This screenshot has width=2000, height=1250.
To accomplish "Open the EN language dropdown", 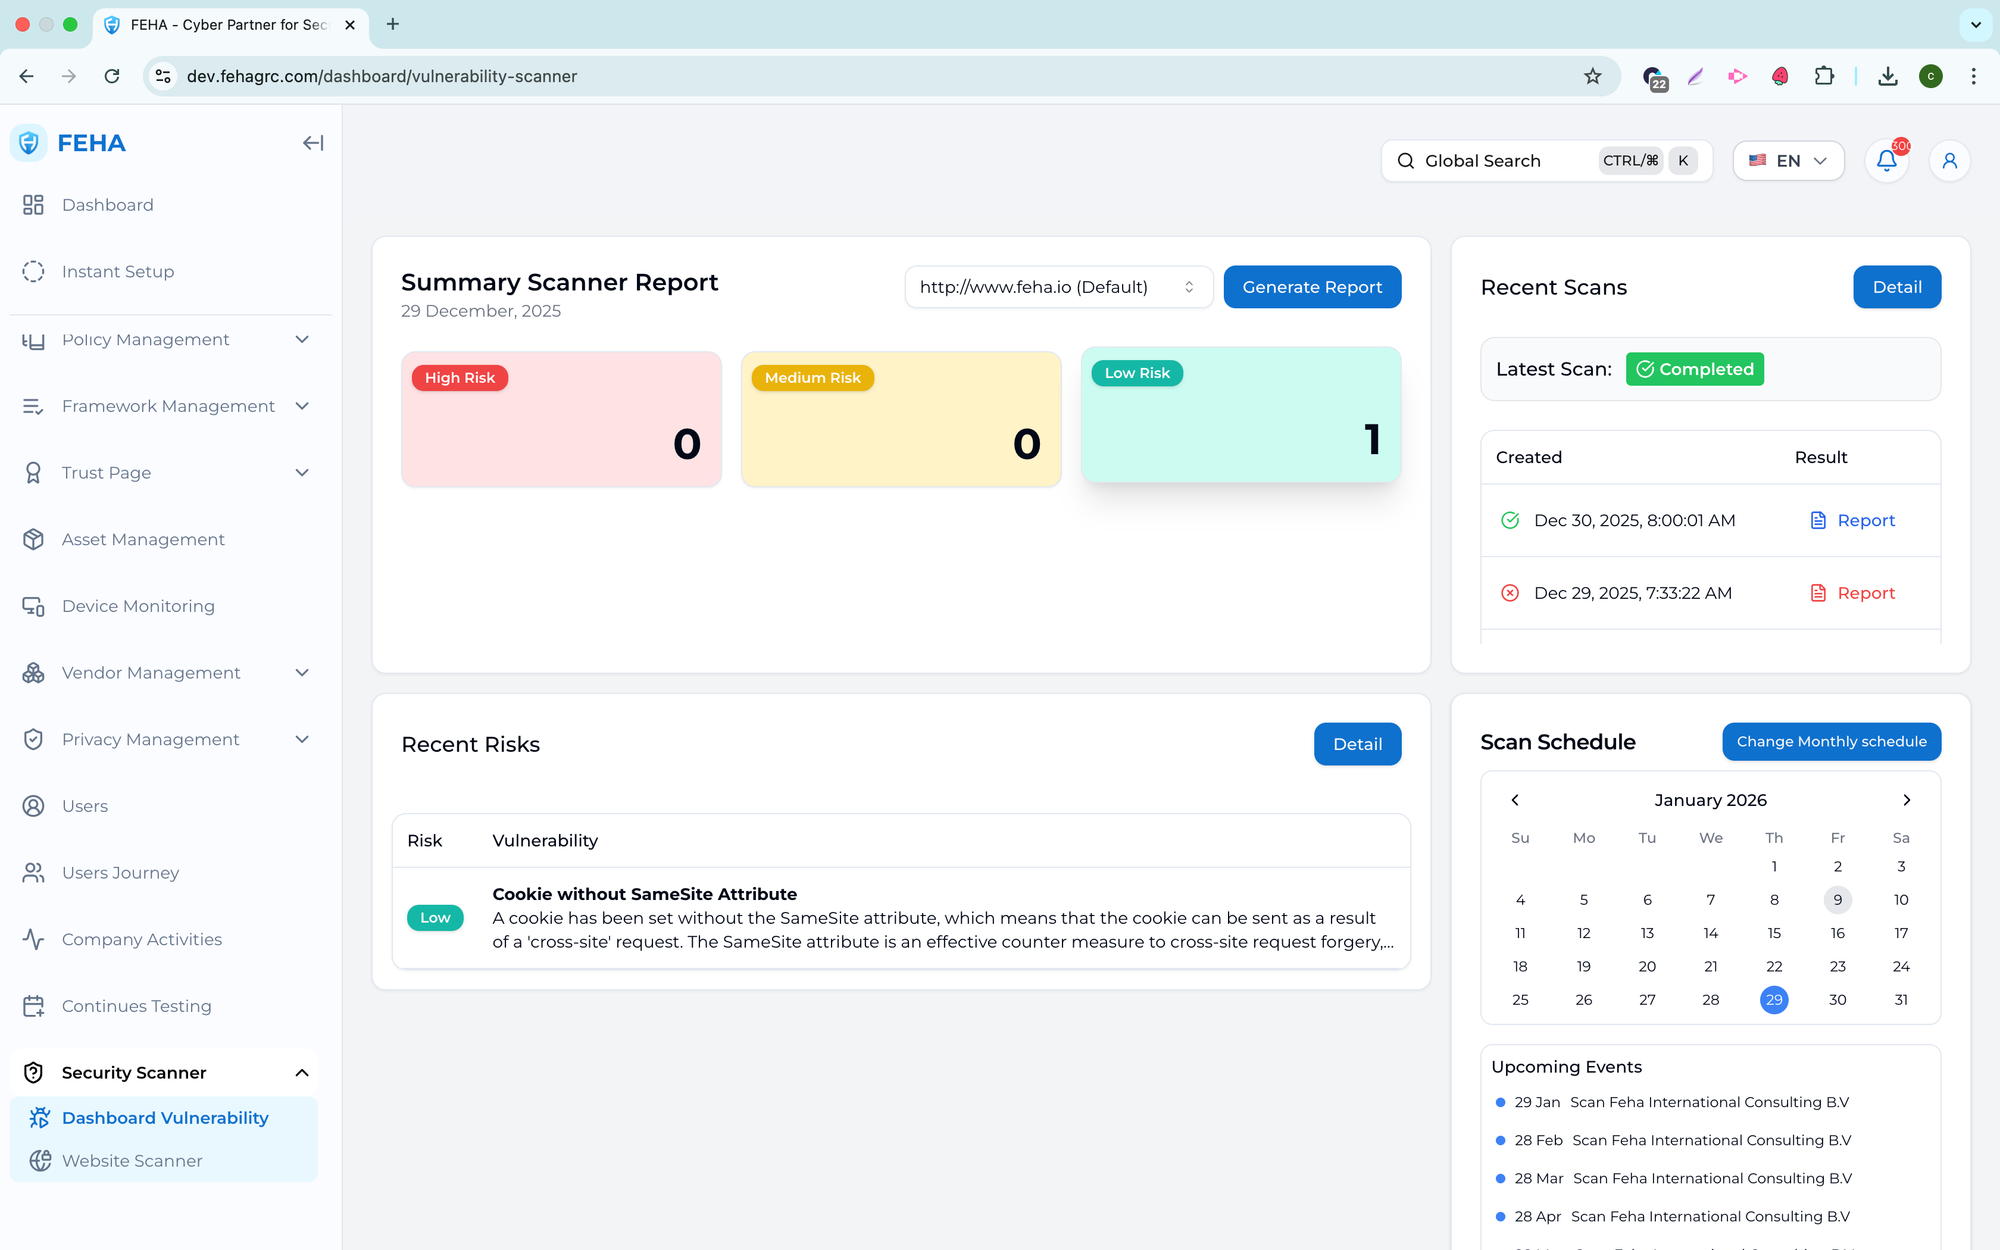I will coord(1788,160).
